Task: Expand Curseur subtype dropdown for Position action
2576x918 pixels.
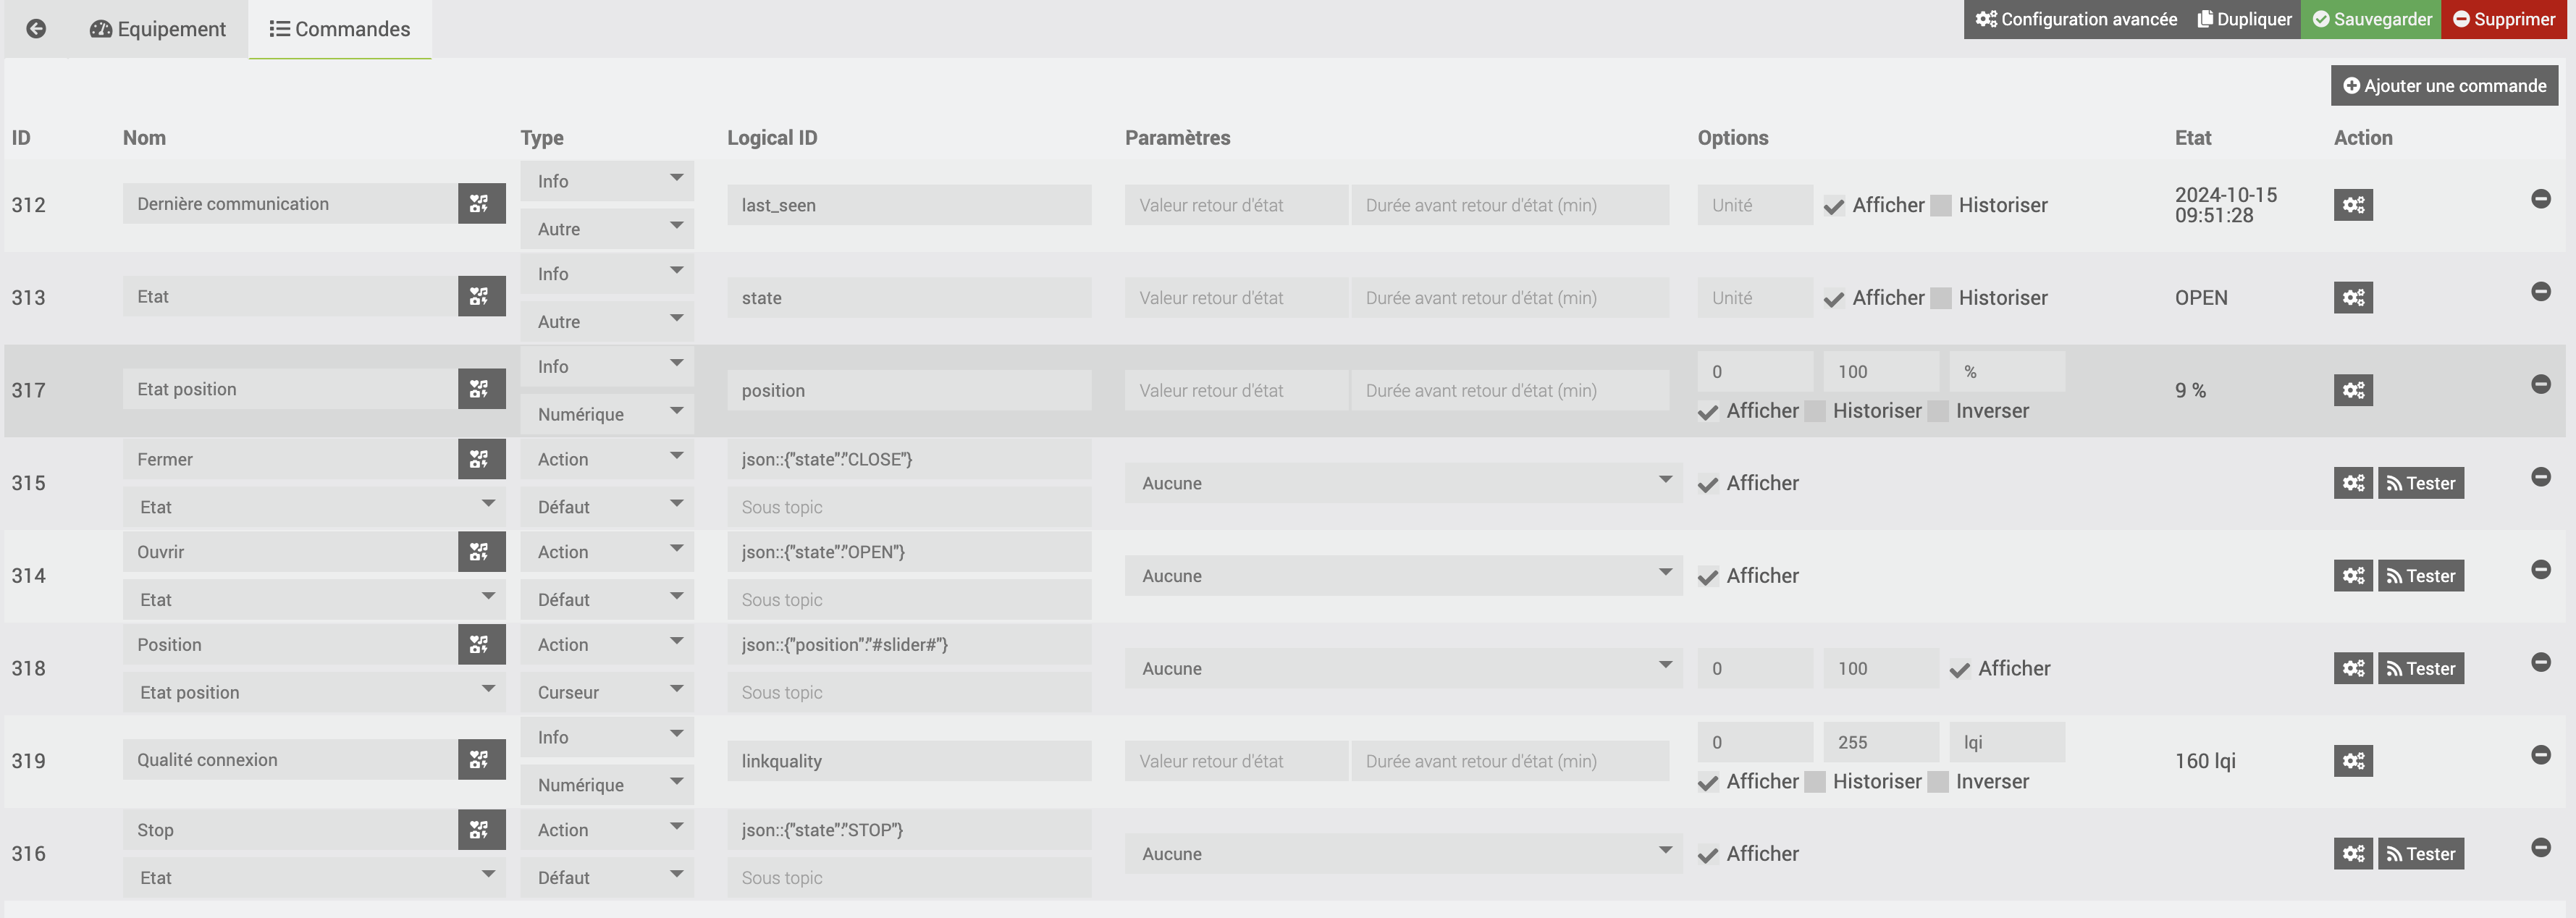Action: click(x=606, y=692)
